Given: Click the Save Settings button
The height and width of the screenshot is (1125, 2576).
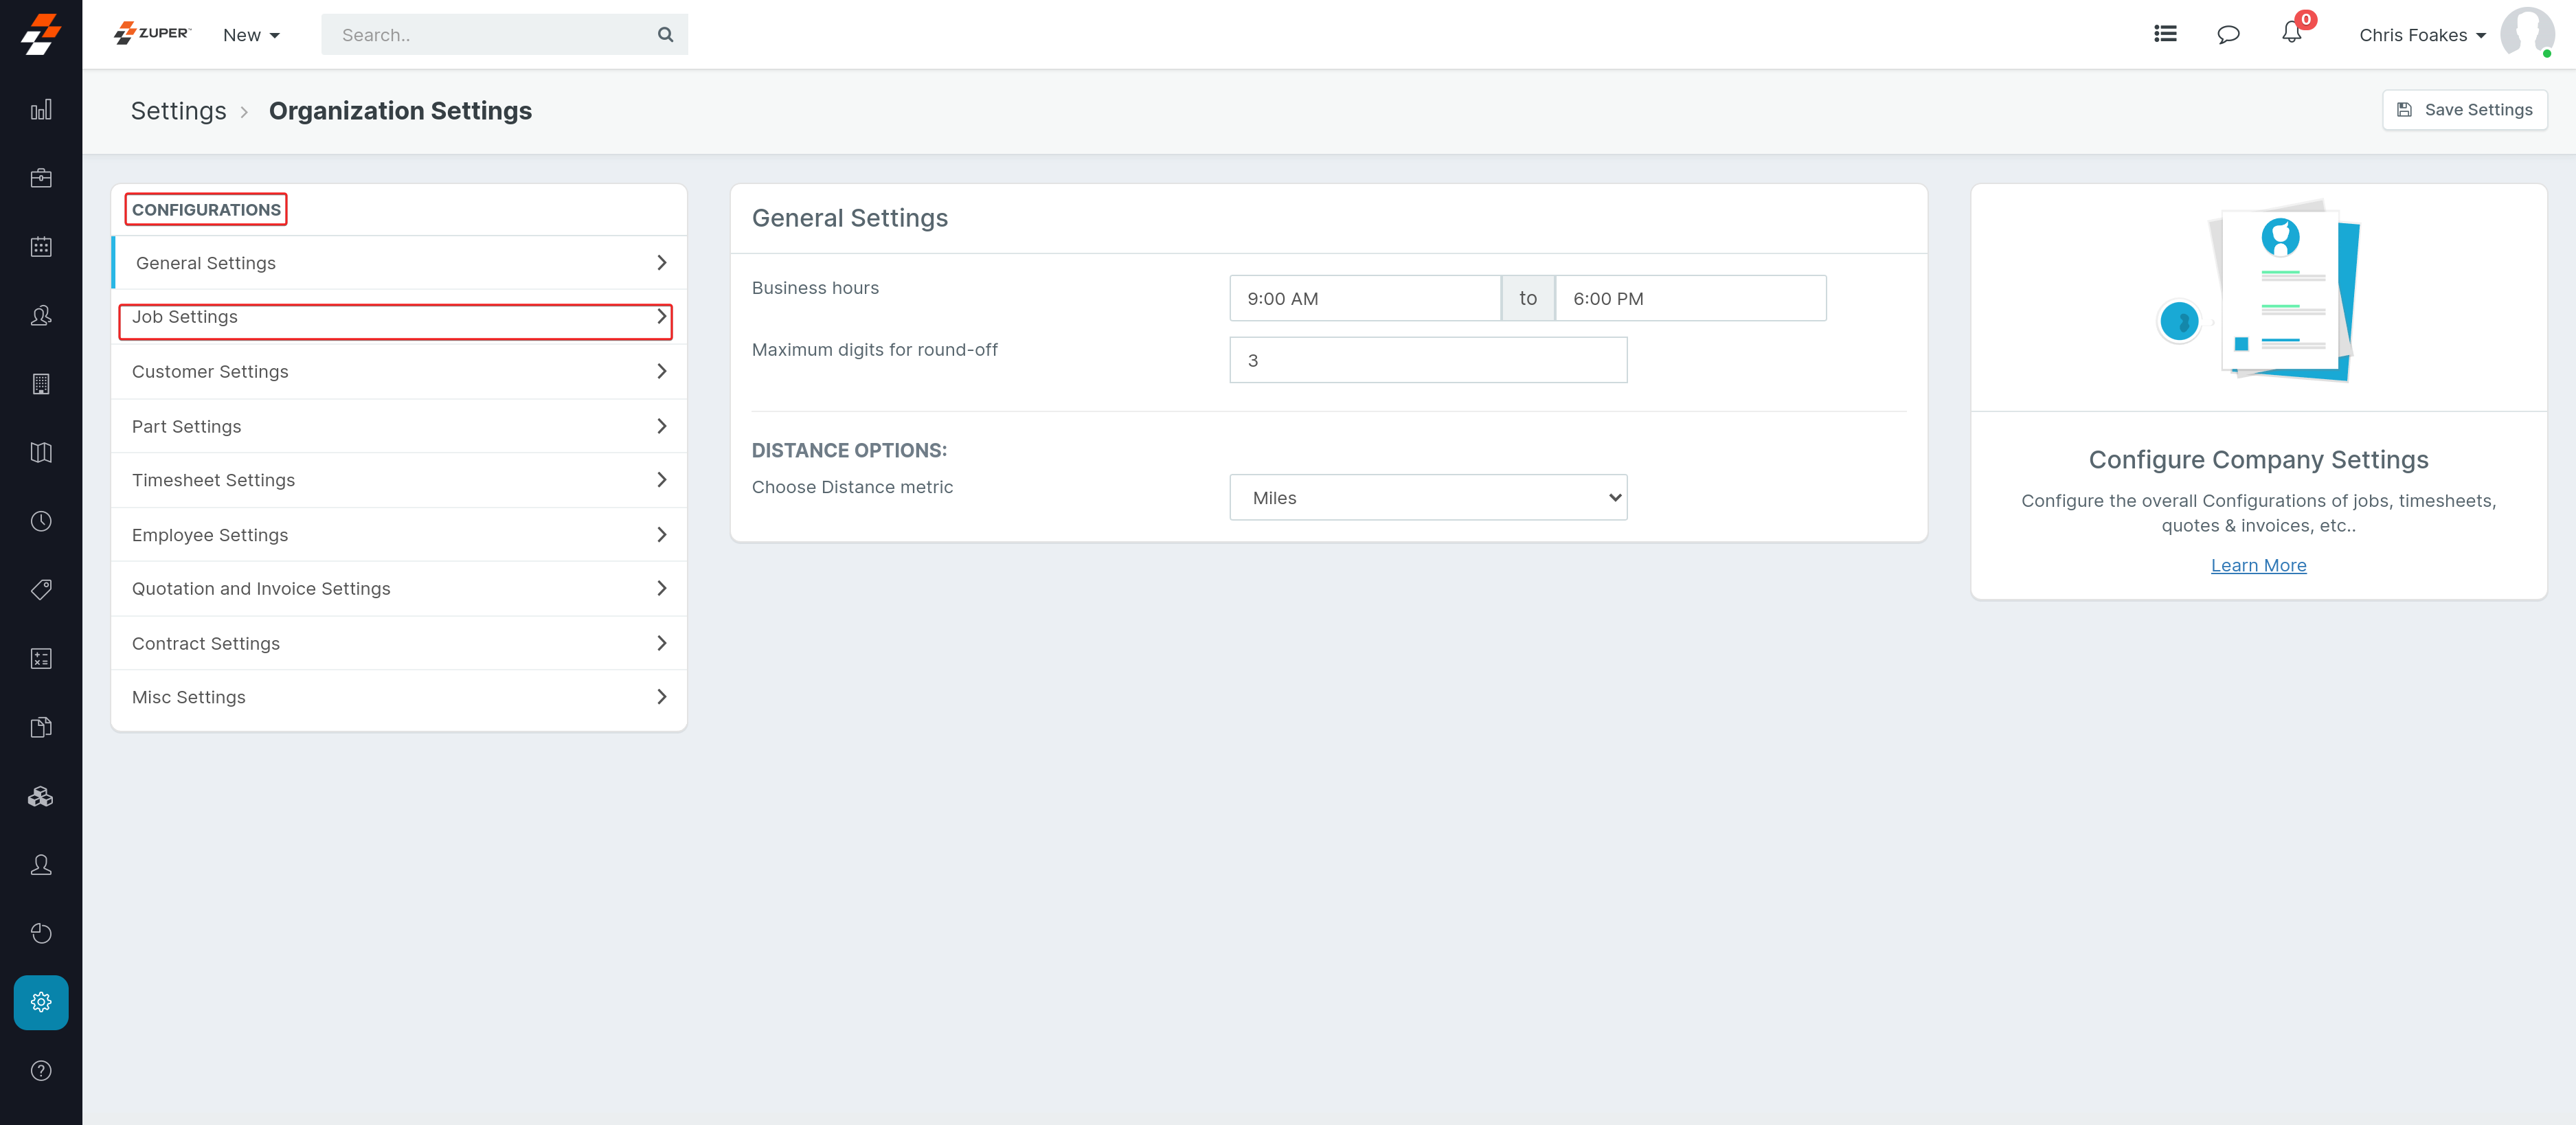Looking at the screenshot, I should pos(2464,110).
